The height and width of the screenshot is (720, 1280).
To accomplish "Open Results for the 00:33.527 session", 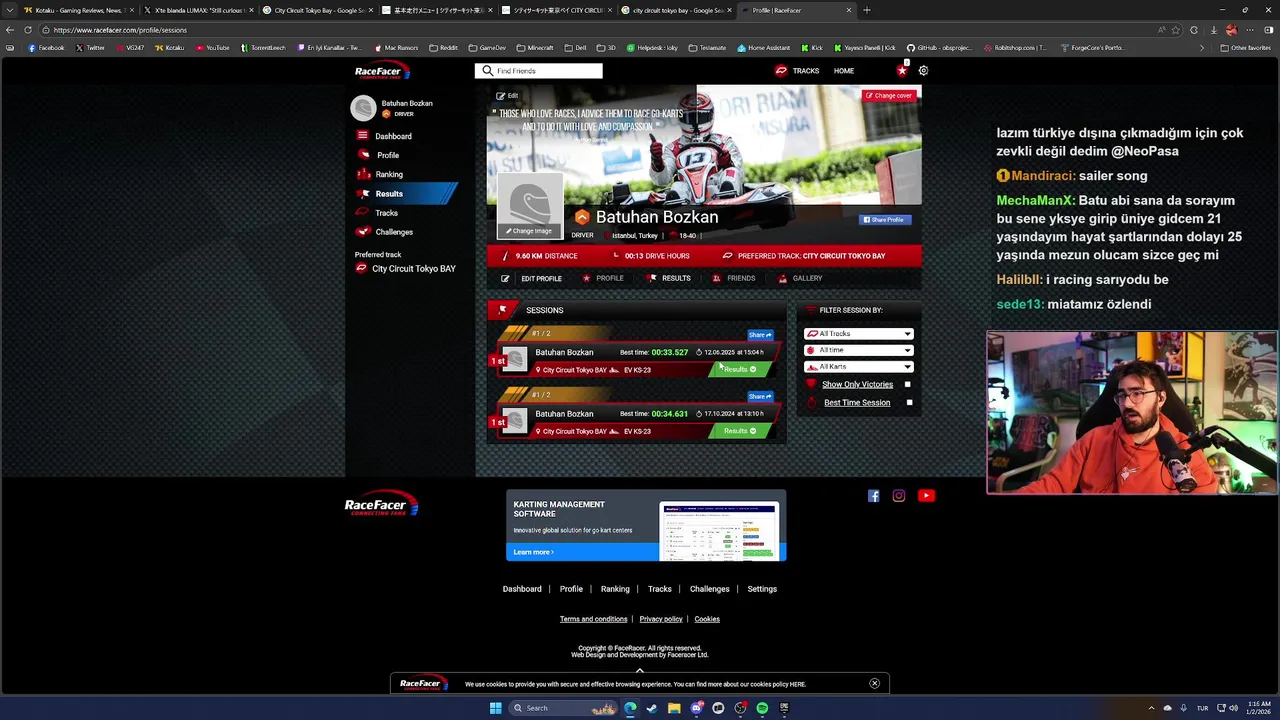I will tap(740, 370).
